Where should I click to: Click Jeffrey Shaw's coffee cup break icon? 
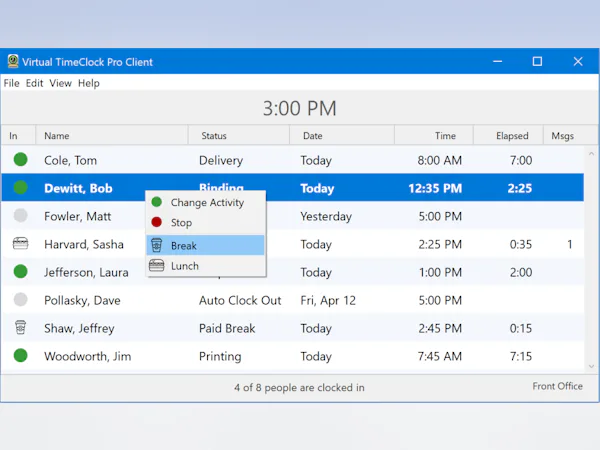(x=20, y=328)
